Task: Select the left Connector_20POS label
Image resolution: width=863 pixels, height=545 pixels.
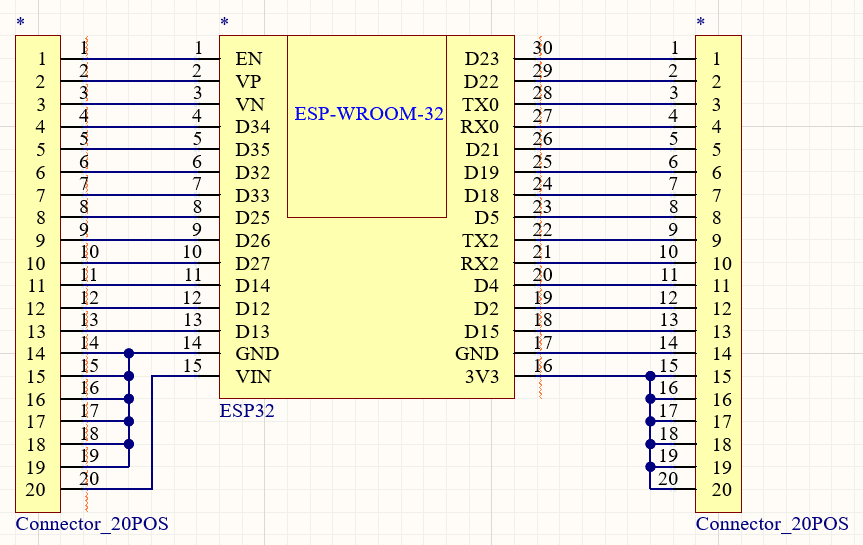Action: coord(91,524)
